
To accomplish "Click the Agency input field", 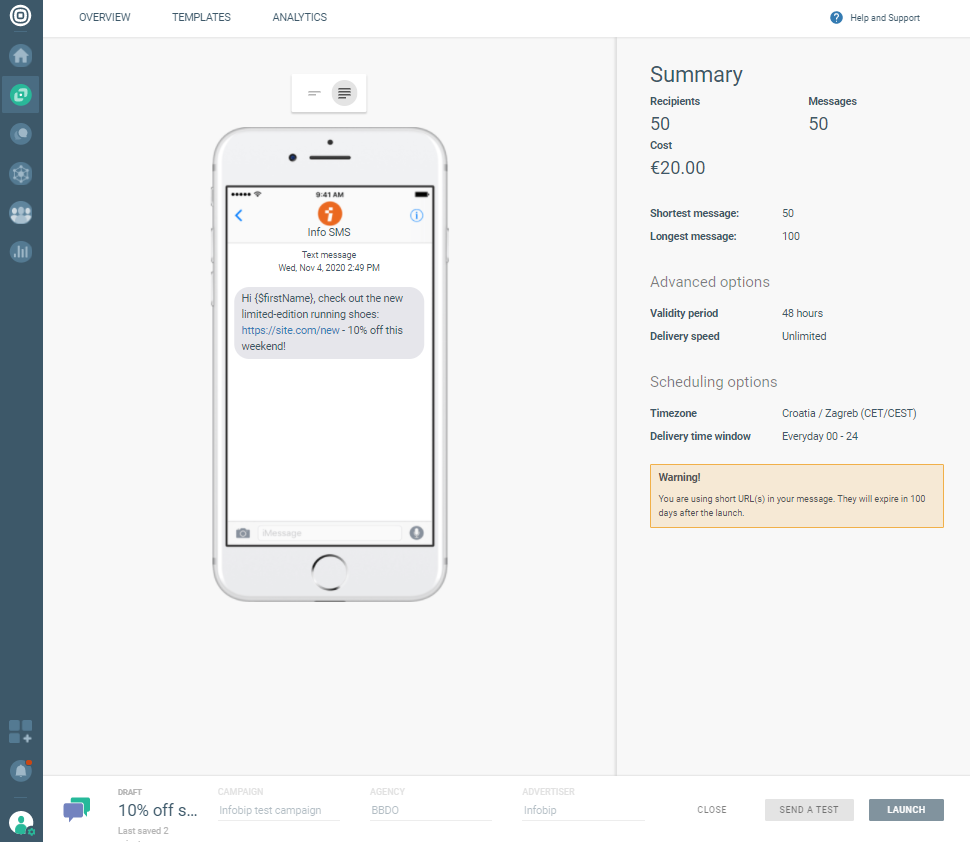I will (x=431, y=810).
